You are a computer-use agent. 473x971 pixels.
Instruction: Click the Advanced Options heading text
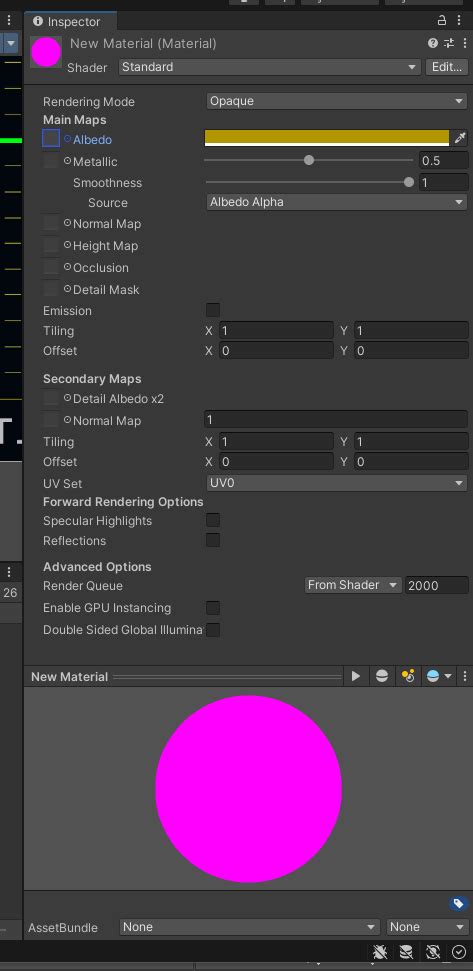point(97,567)
